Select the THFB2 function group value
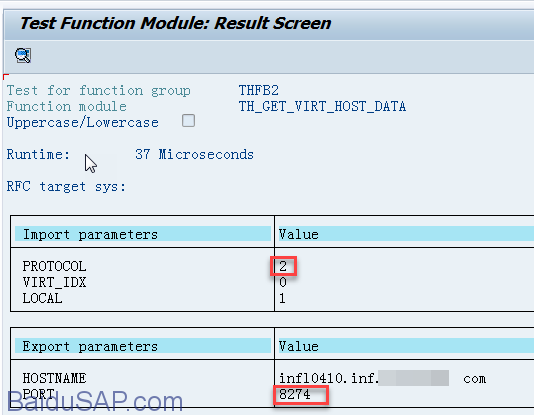This screenshot has height=415, width=534. [258, 91]
